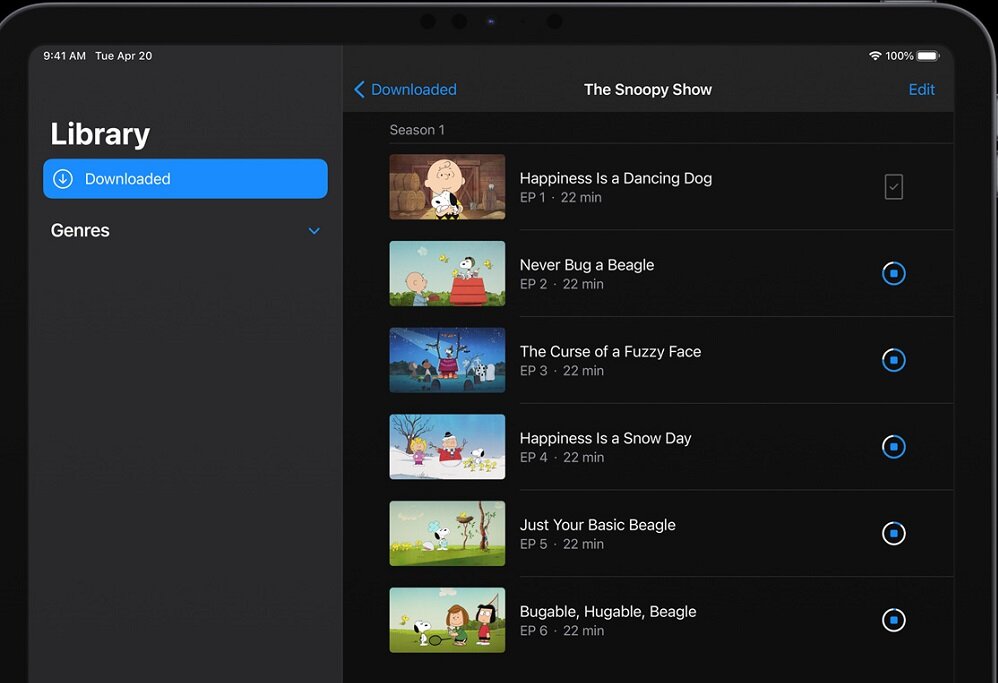Tap the Season 1 section header
The width and height of the screenshot is (998, 683).
pos(417,130)
